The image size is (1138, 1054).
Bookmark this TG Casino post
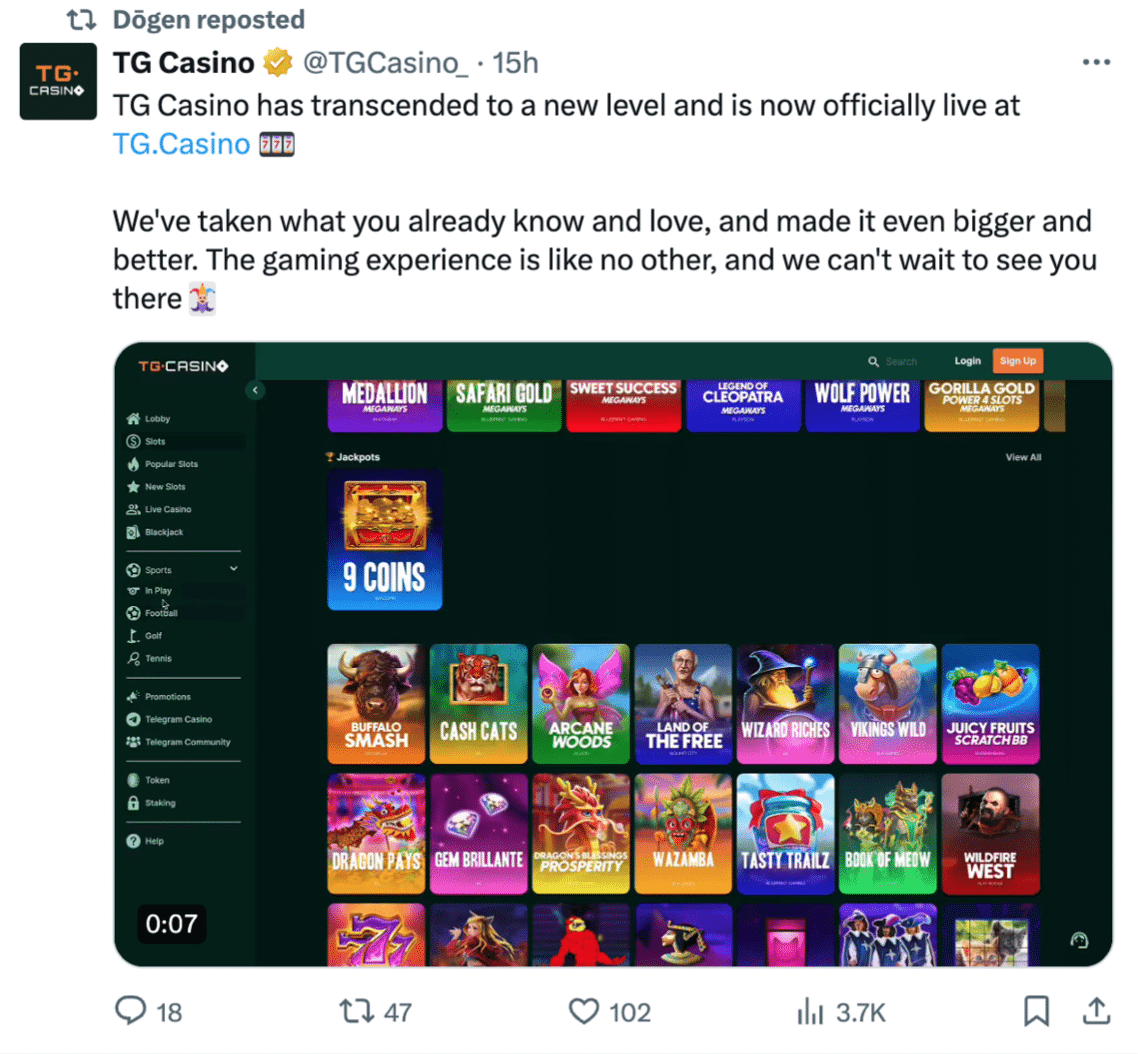coord(1036,1010)
